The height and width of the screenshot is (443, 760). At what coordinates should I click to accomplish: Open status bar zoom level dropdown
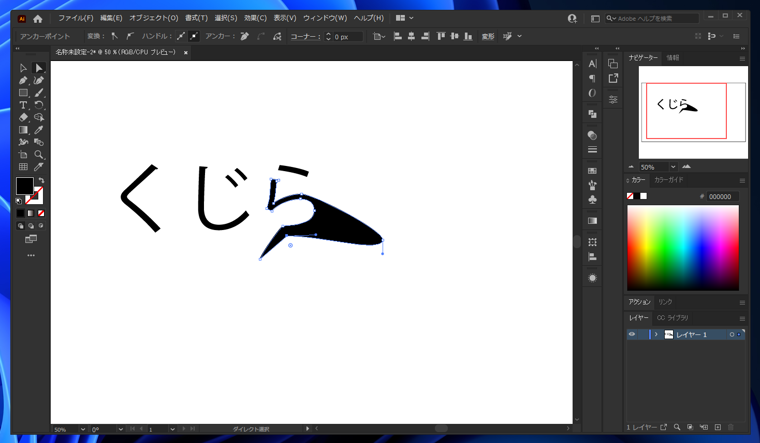tap(82, 429)
